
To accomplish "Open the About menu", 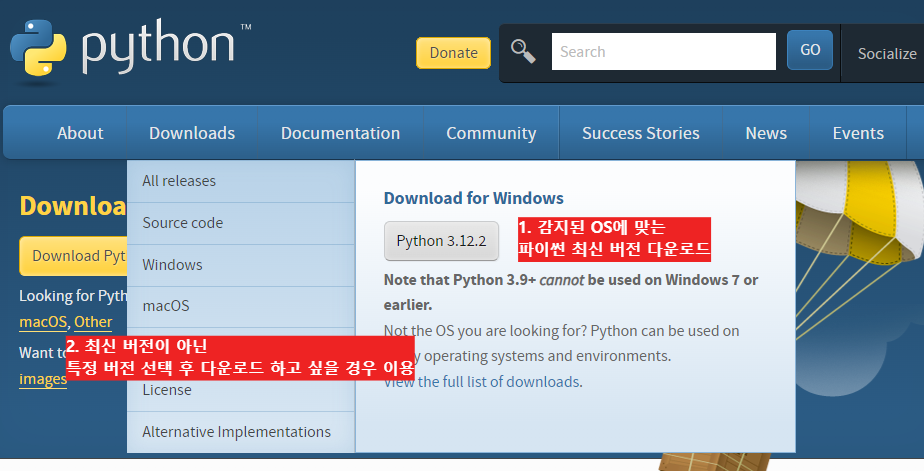I will click(80, 133).
